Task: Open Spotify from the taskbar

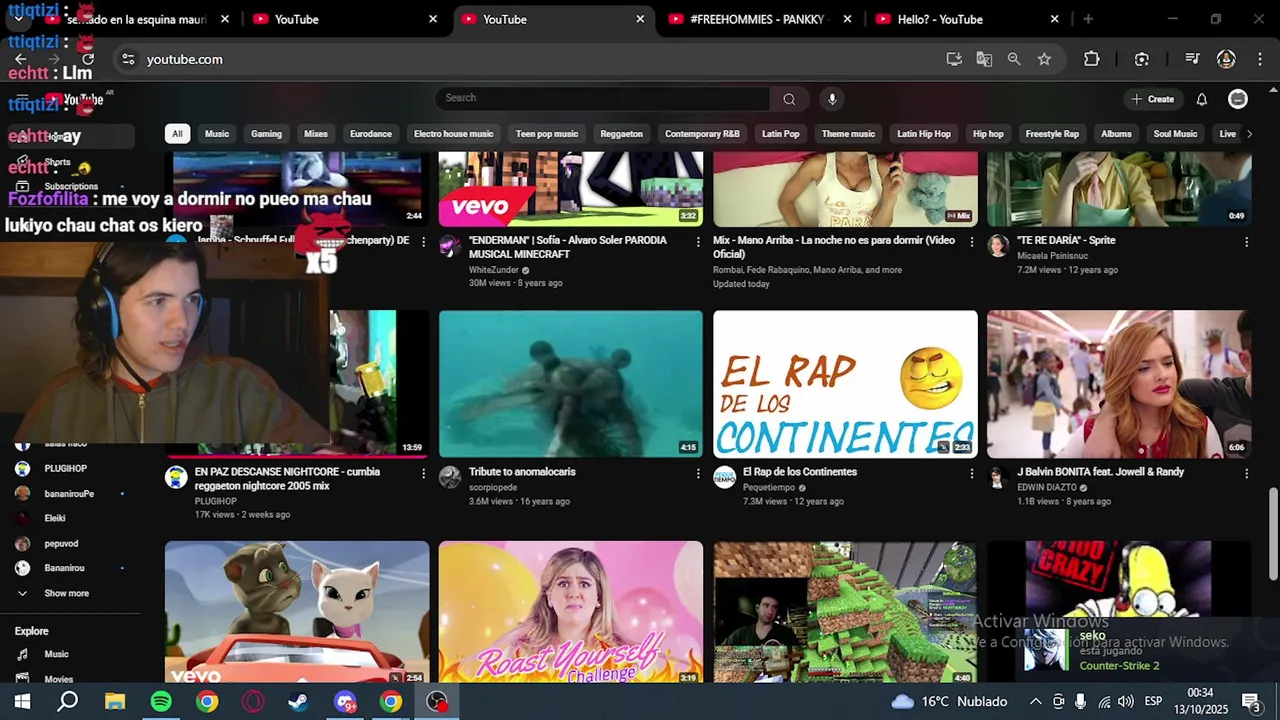Action: pos(161,702)
